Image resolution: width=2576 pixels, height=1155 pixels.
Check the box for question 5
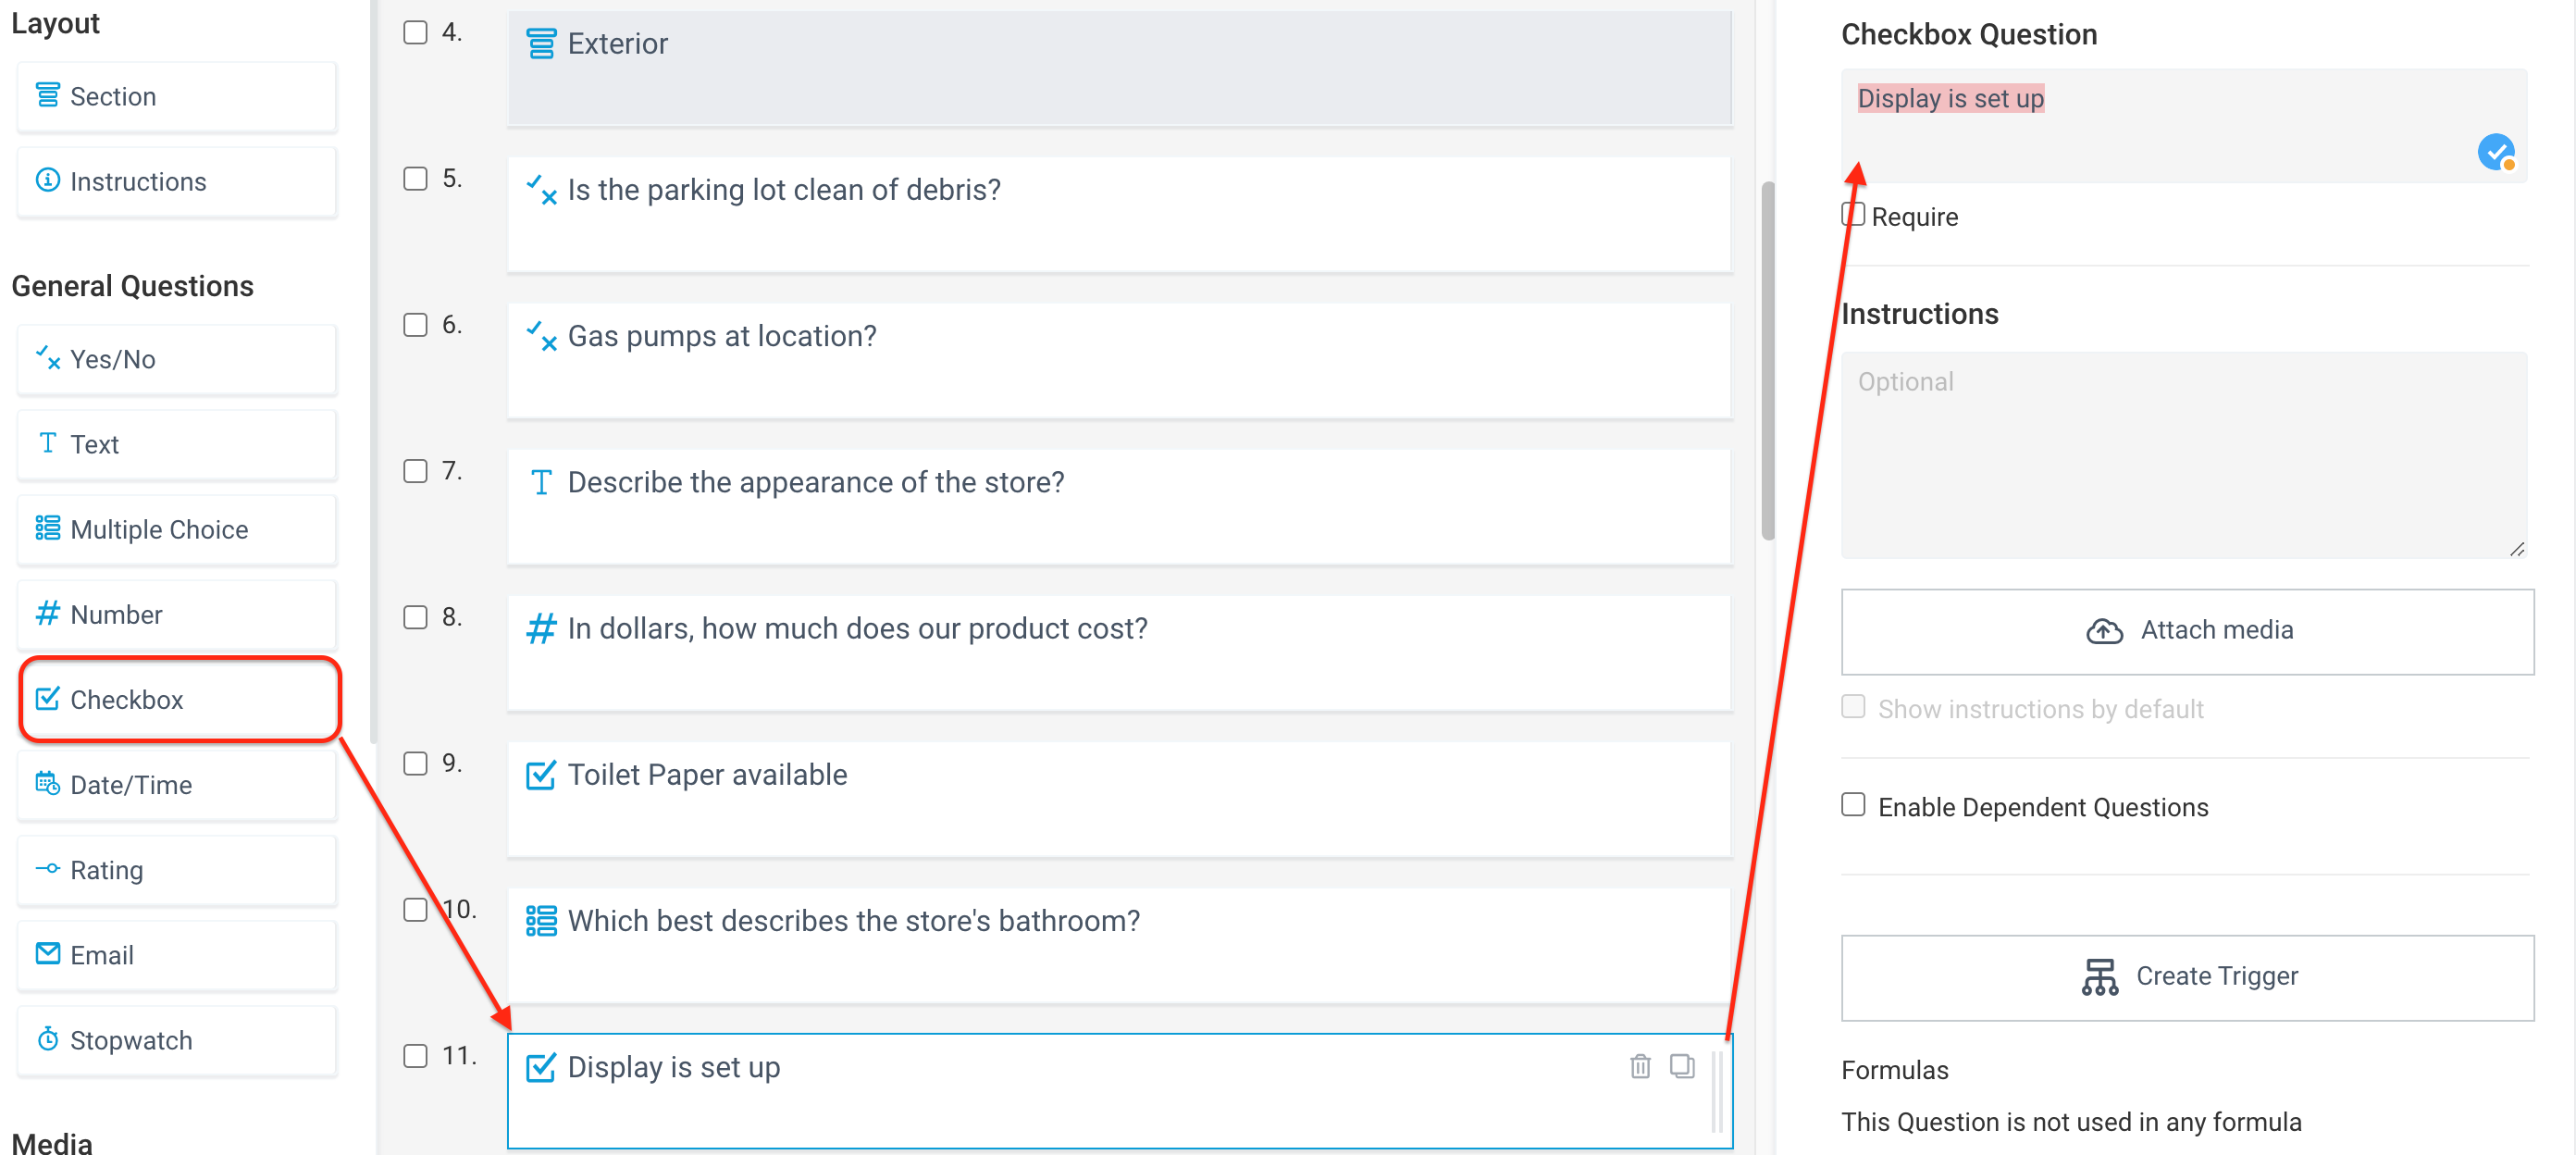(x=415, y=179)
